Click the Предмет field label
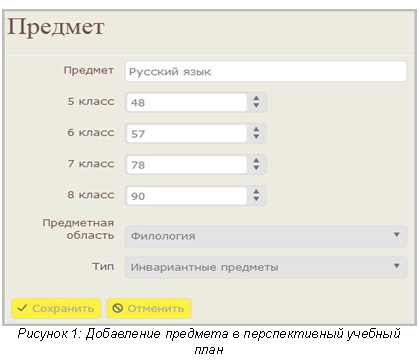 (x=89, y=70)
